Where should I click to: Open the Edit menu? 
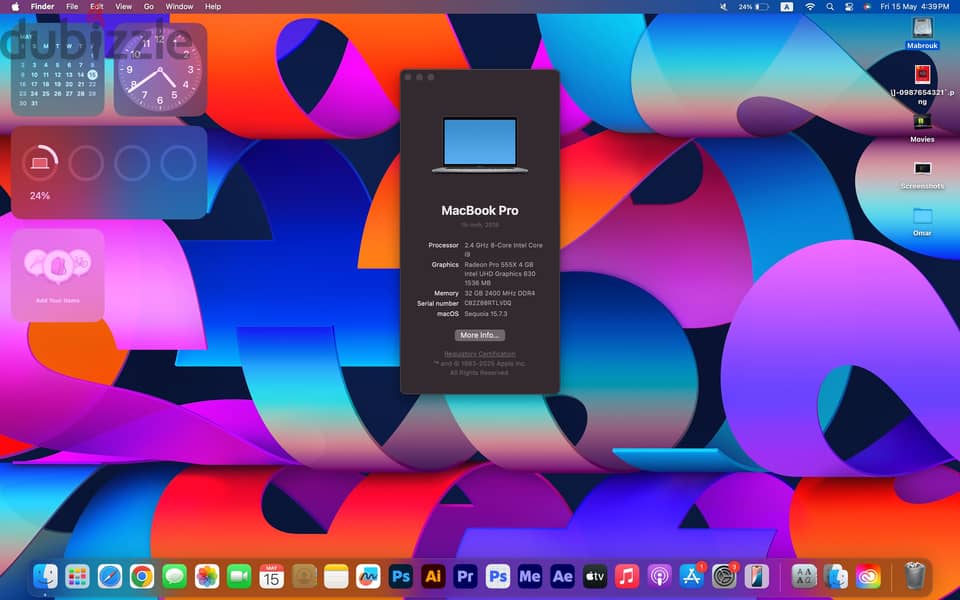pyautogui.click(x=97, y=7)
